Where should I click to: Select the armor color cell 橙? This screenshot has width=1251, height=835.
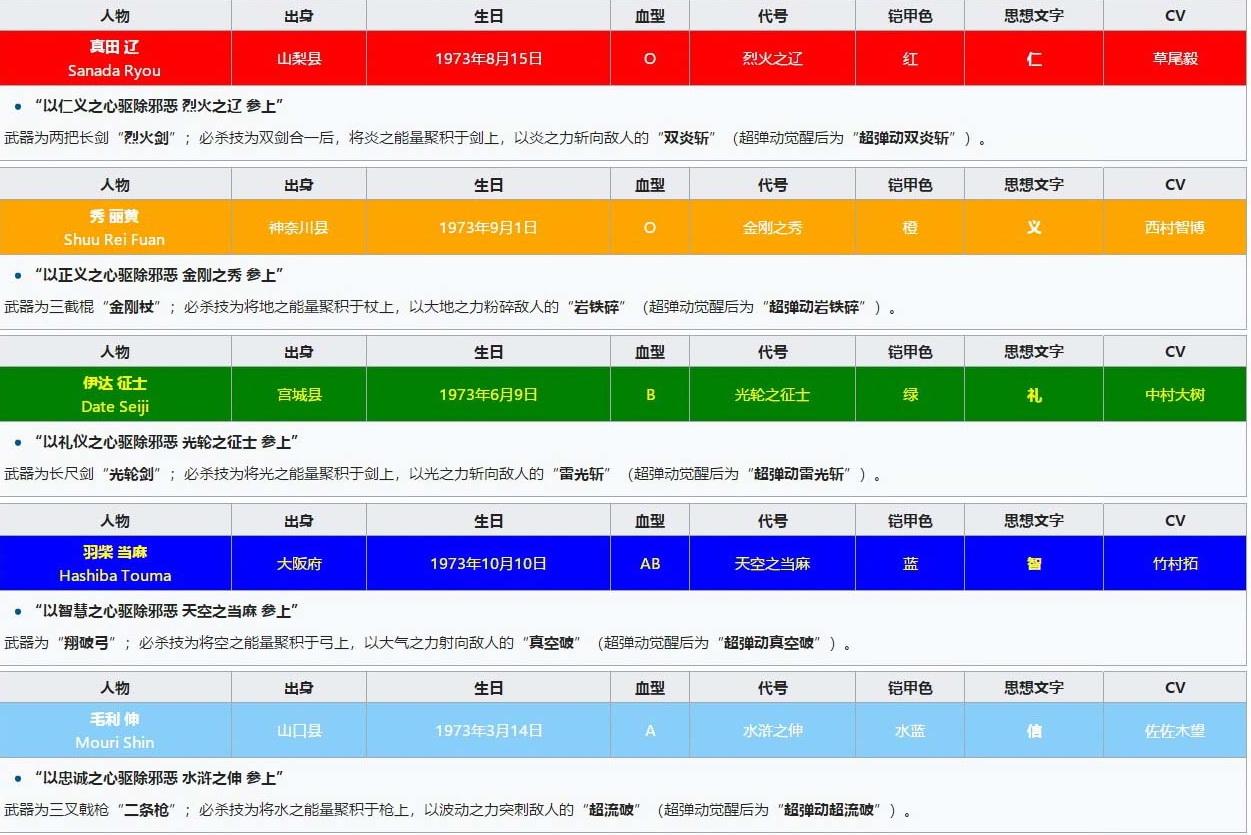tap(910, 227)
